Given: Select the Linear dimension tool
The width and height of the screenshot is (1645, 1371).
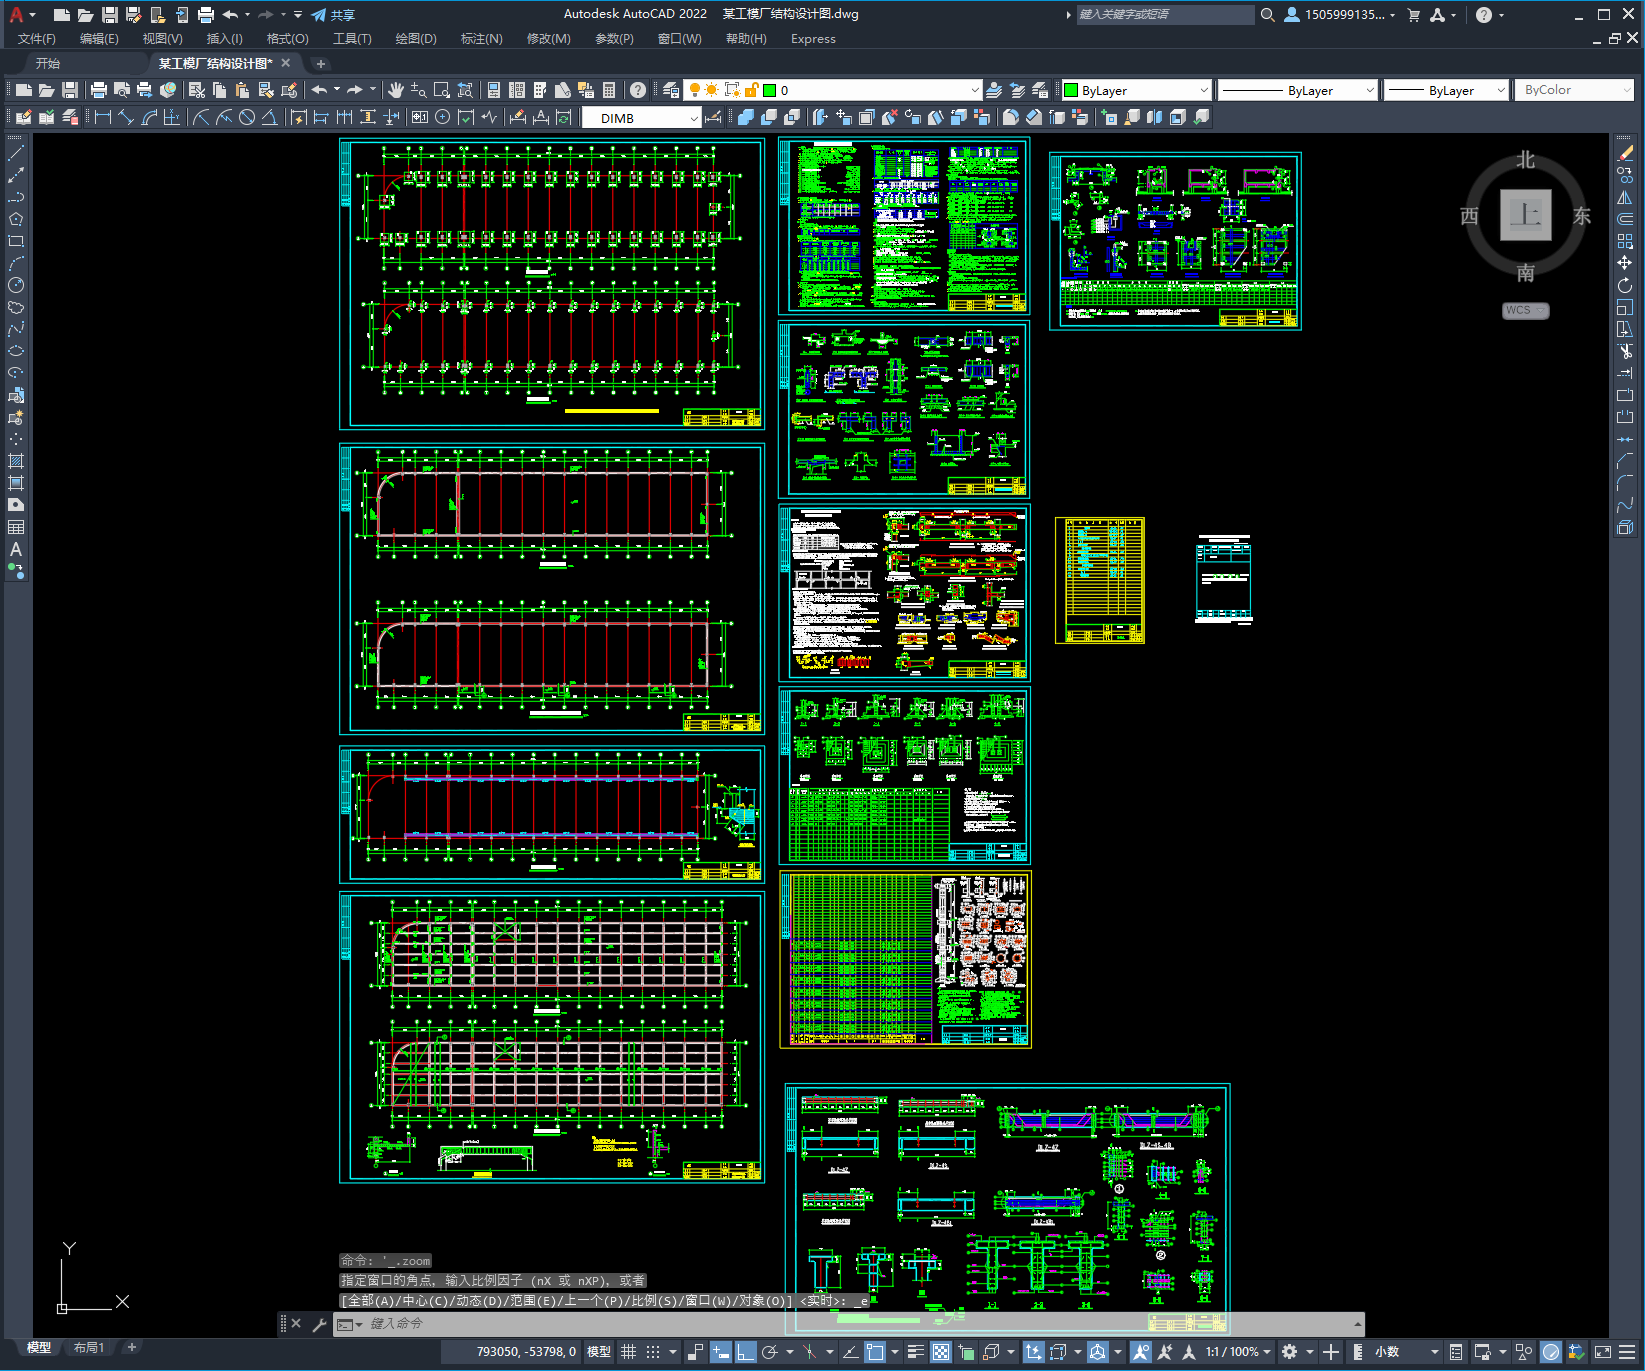Looking at the screenshot, I should [x=103, y=117].
